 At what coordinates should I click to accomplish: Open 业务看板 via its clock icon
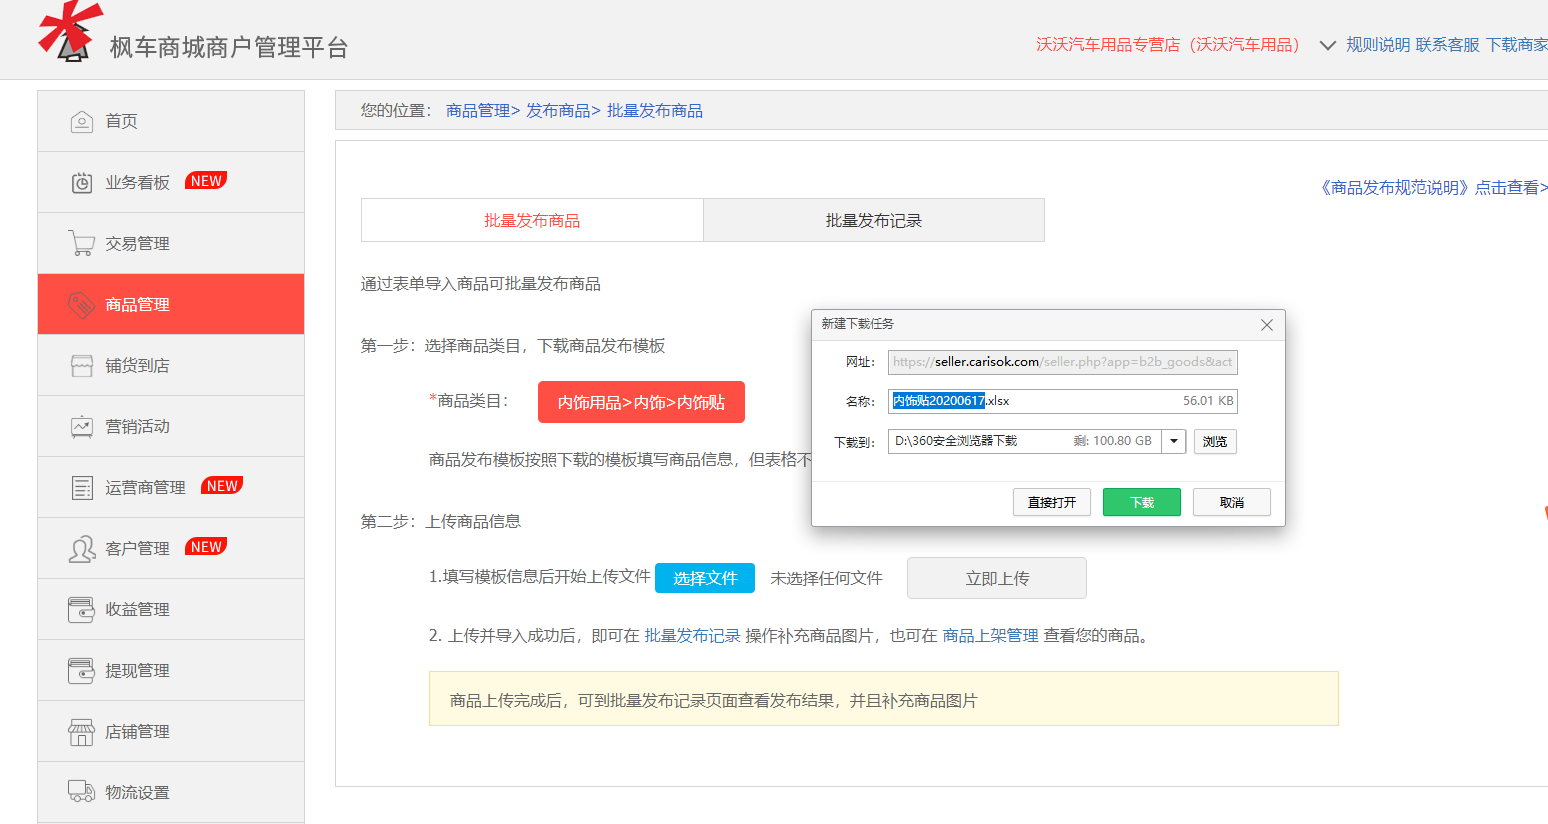click(x=82, y=183)
